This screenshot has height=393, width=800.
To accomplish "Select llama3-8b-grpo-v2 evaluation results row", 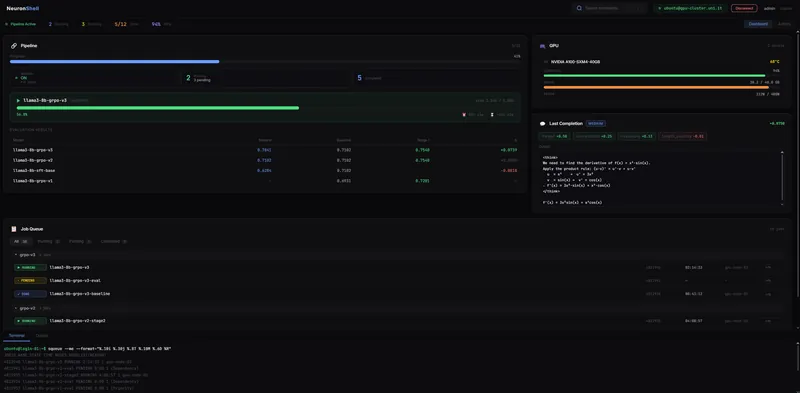I will point(265,160).
